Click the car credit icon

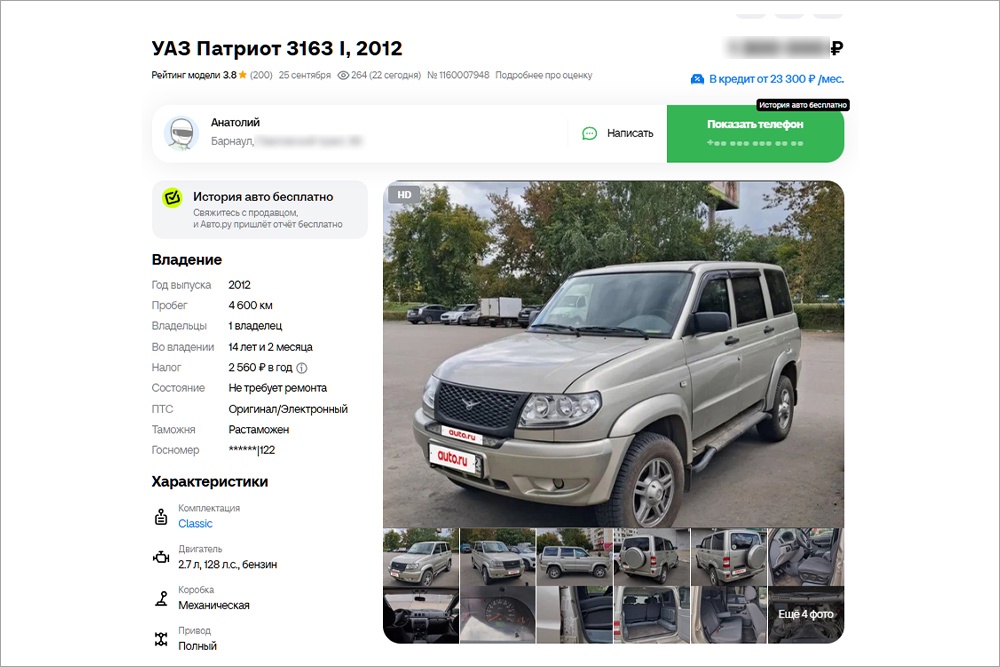coord(697,79)
